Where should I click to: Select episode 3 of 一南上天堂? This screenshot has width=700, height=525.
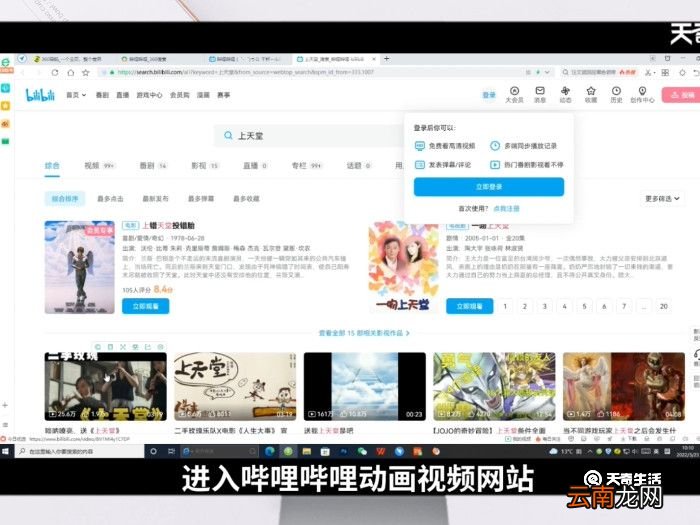545,306
